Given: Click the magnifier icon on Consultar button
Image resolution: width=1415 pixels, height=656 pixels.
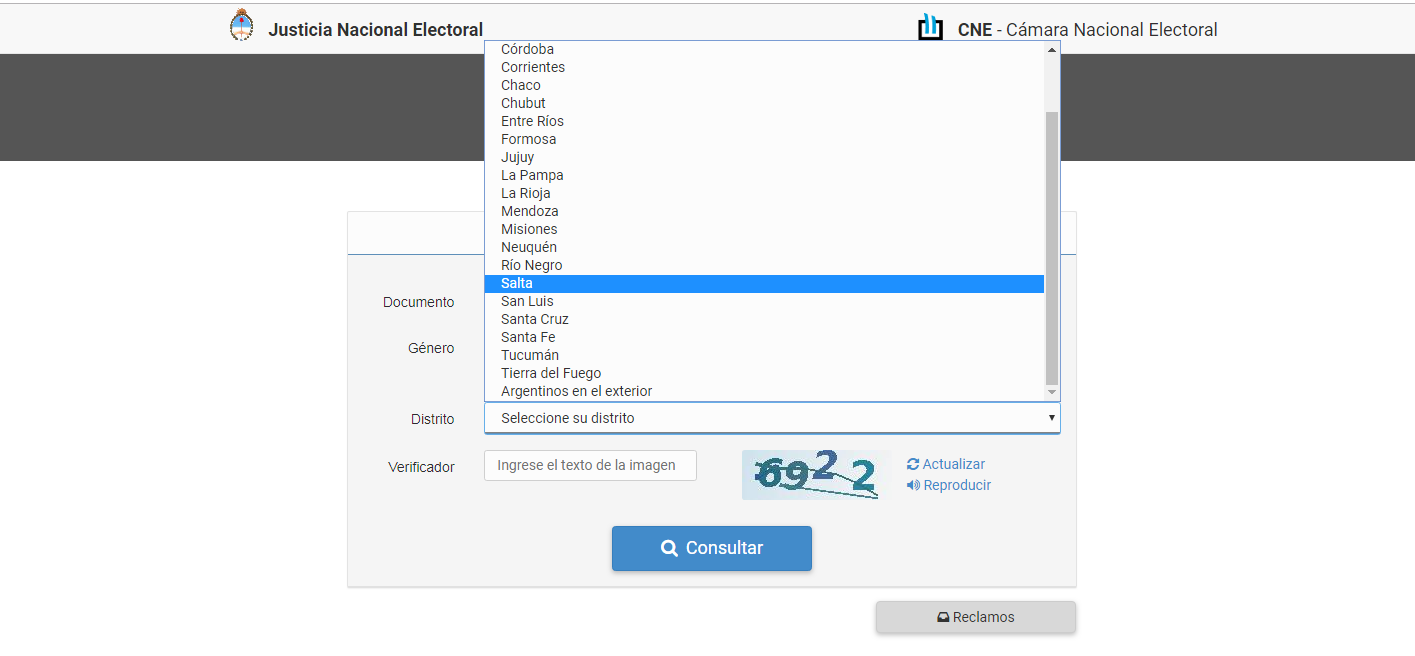Looking at the screenshot, I should tap(670, 548).
